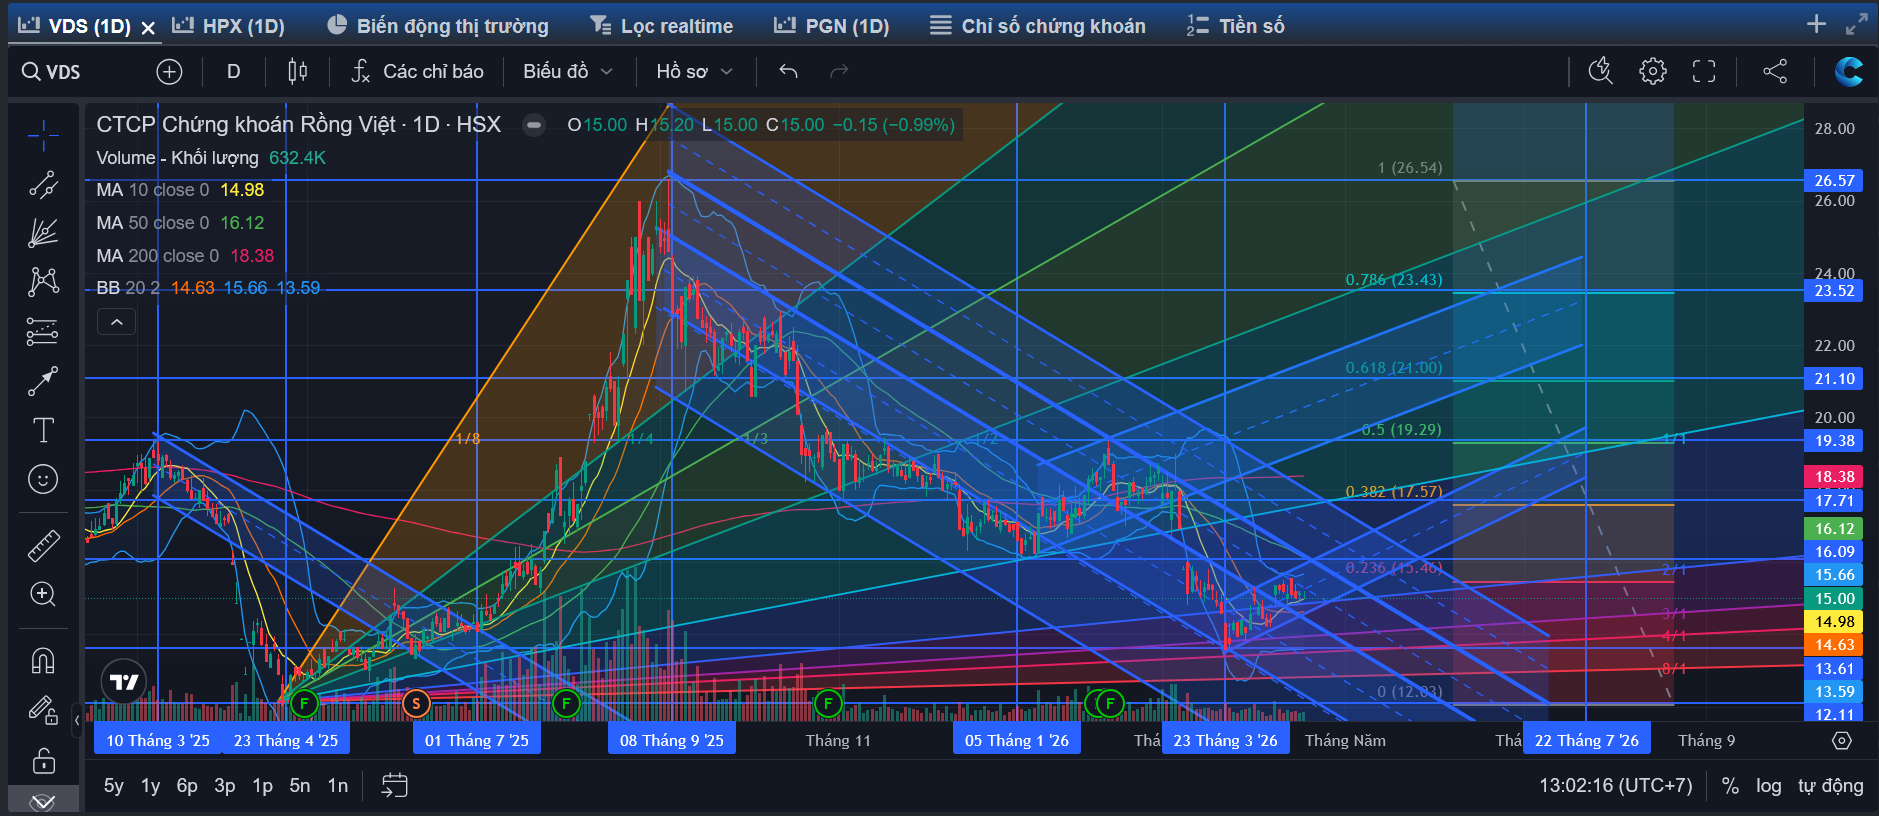1879x816 pixels.
Task: Collapse the indicator legend
Action: pyautogui.click(x=116, y=322)
